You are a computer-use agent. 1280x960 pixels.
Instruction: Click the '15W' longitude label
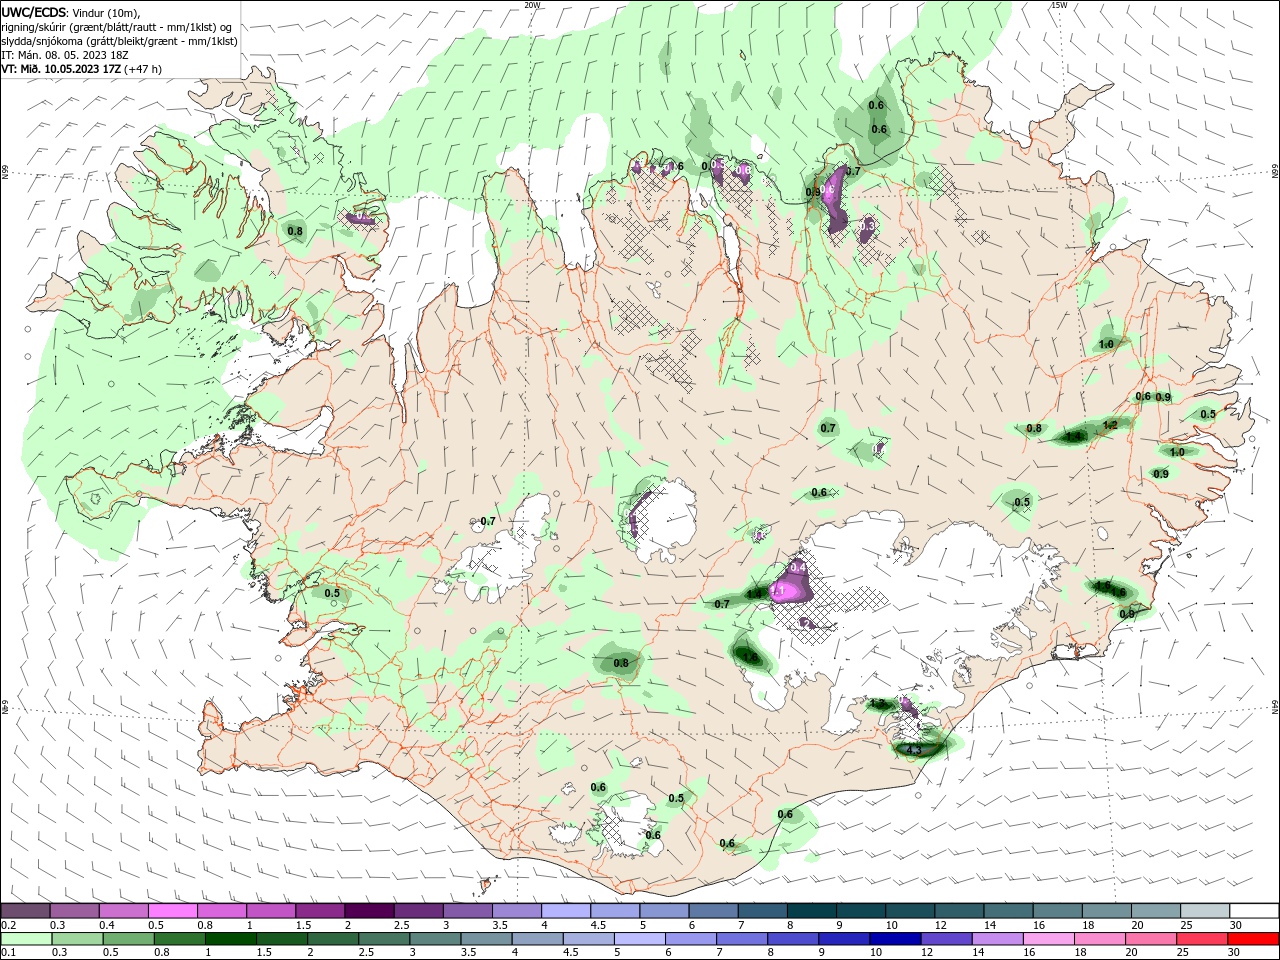point(1059,5)
